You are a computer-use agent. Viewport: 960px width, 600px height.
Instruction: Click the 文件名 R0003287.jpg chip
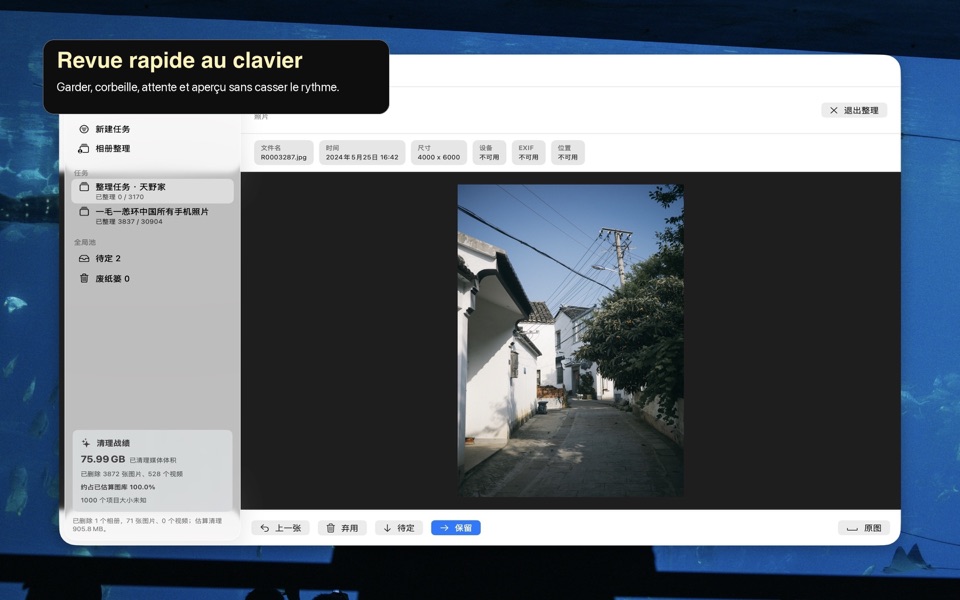(x=283, y=152)
